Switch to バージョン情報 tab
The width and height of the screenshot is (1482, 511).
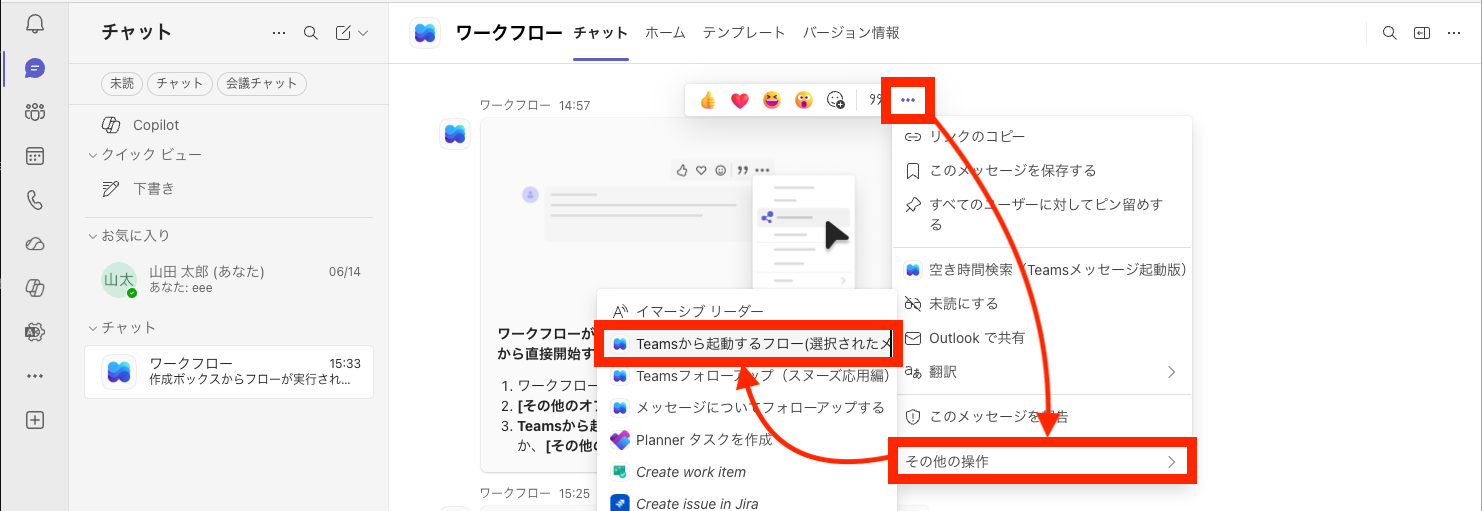(x=851, y=33)
